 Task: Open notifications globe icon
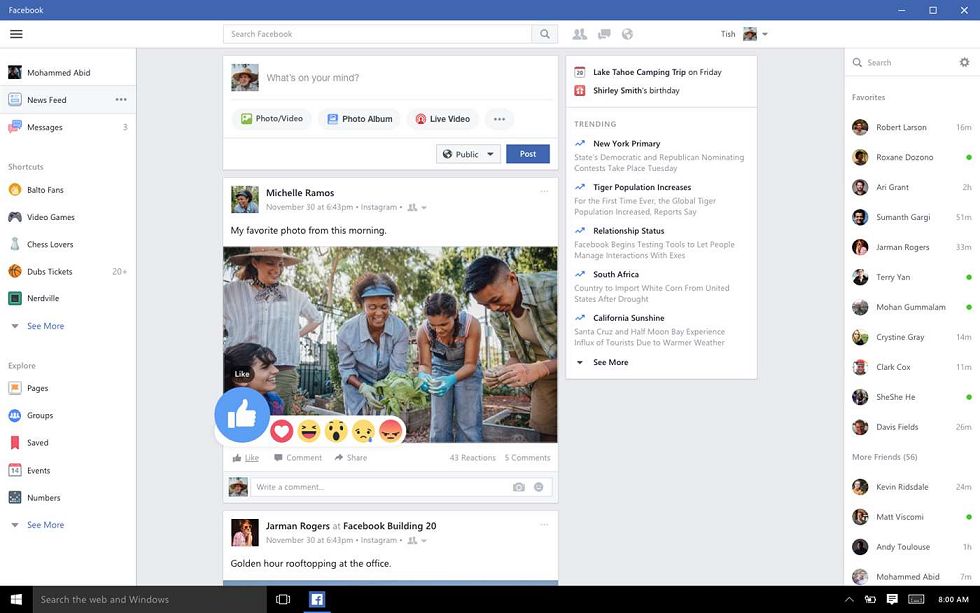click(628, 34)
